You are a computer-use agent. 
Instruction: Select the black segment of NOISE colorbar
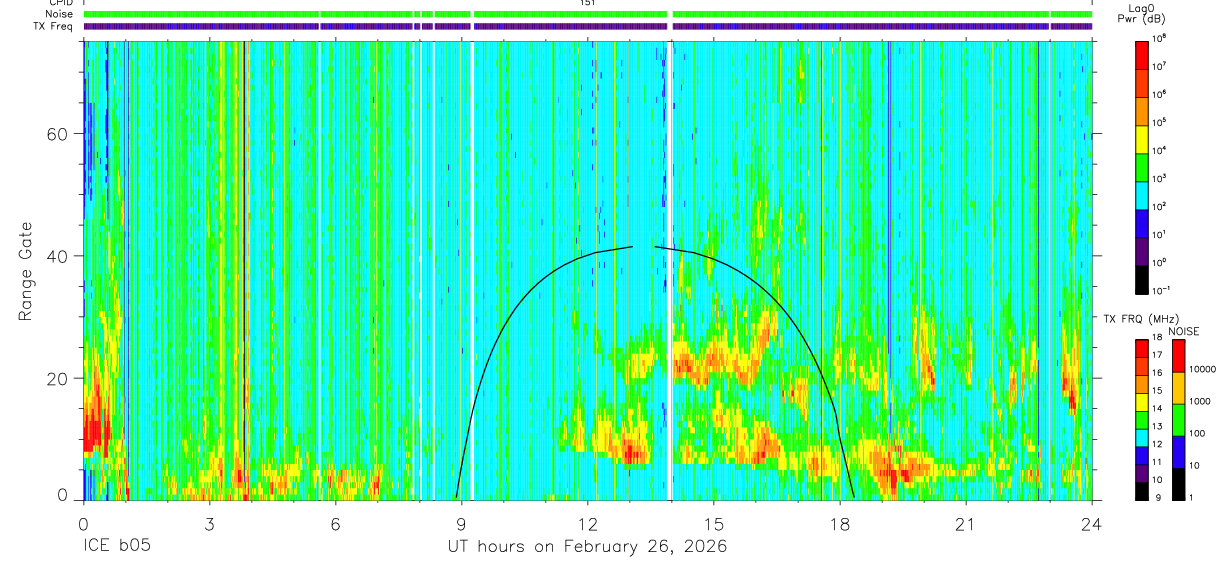click(x=1177, y=483)
